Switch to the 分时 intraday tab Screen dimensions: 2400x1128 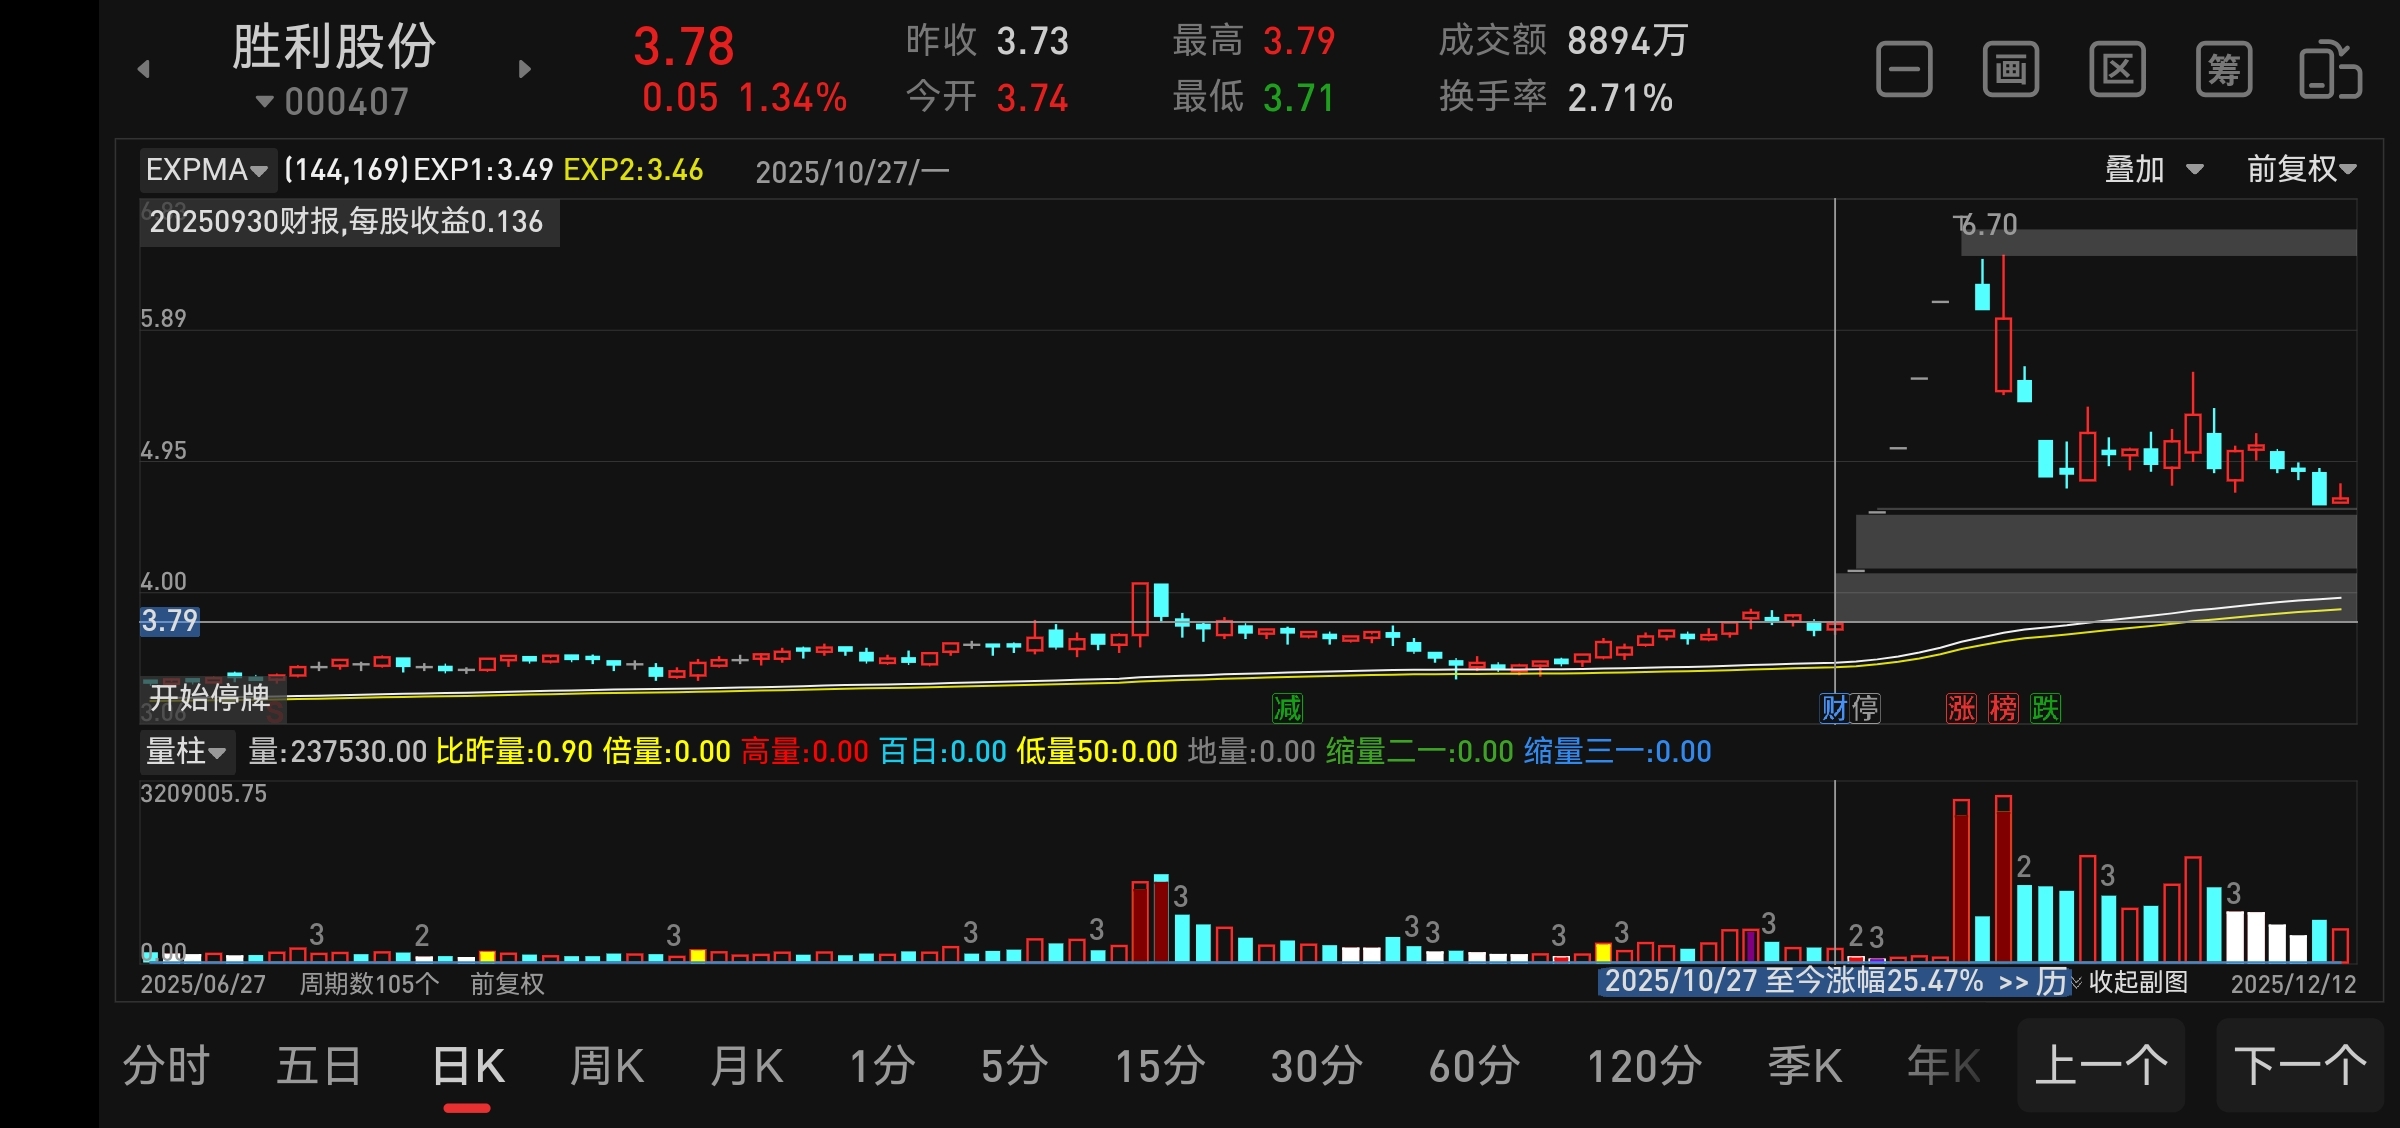[166, 1066]
